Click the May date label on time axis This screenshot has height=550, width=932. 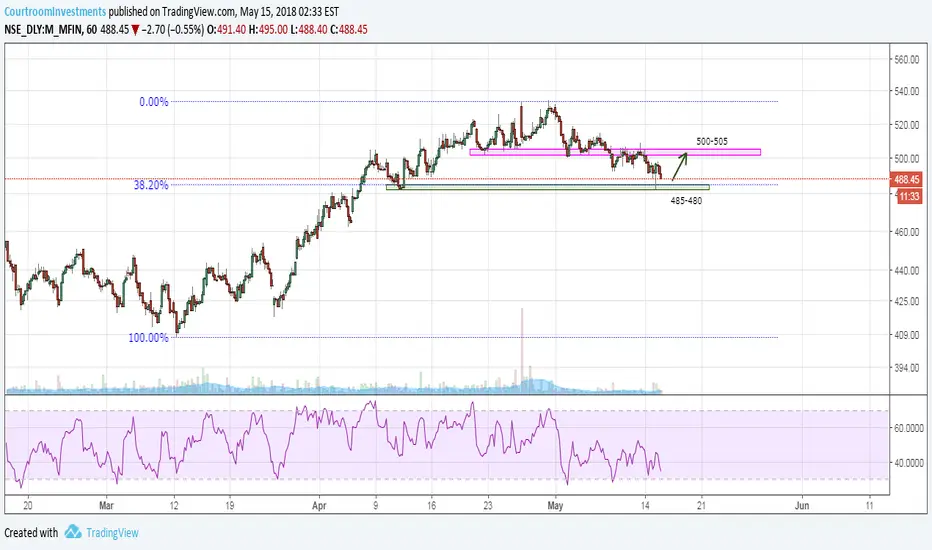(x=555, y=505)
